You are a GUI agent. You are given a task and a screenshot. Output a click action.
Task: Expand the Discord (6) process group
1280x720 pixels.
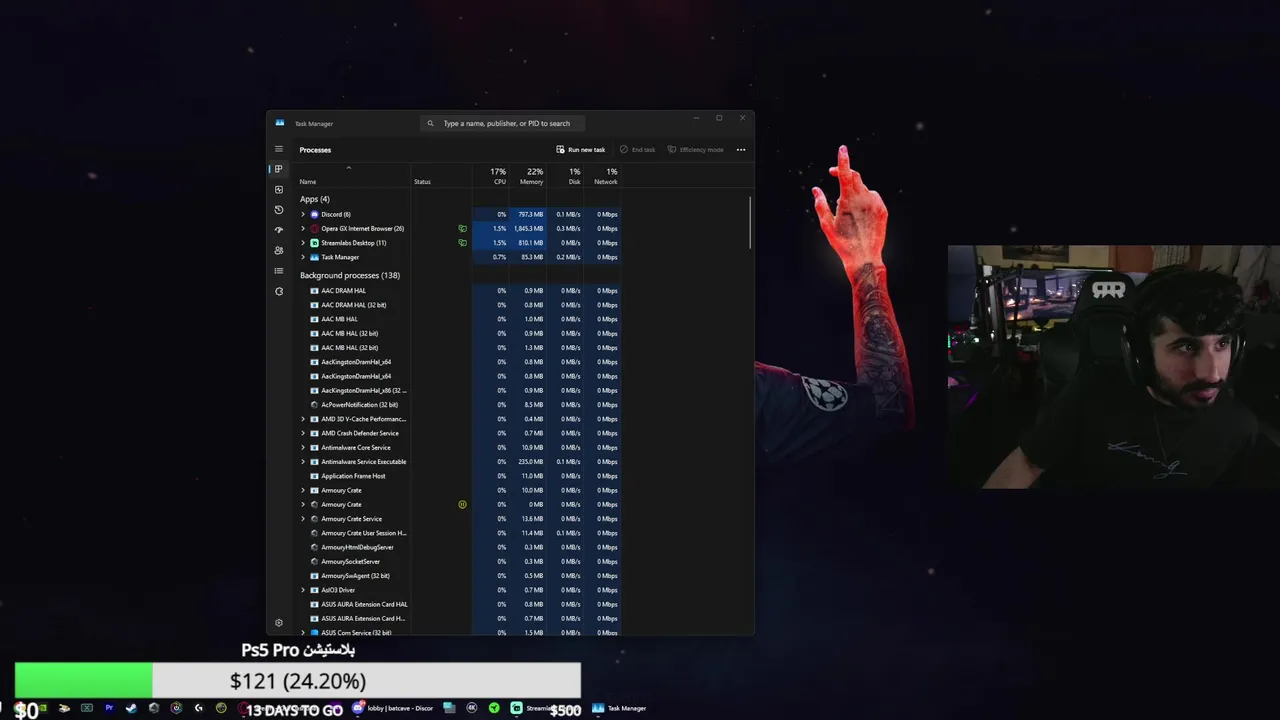(303, 215)
